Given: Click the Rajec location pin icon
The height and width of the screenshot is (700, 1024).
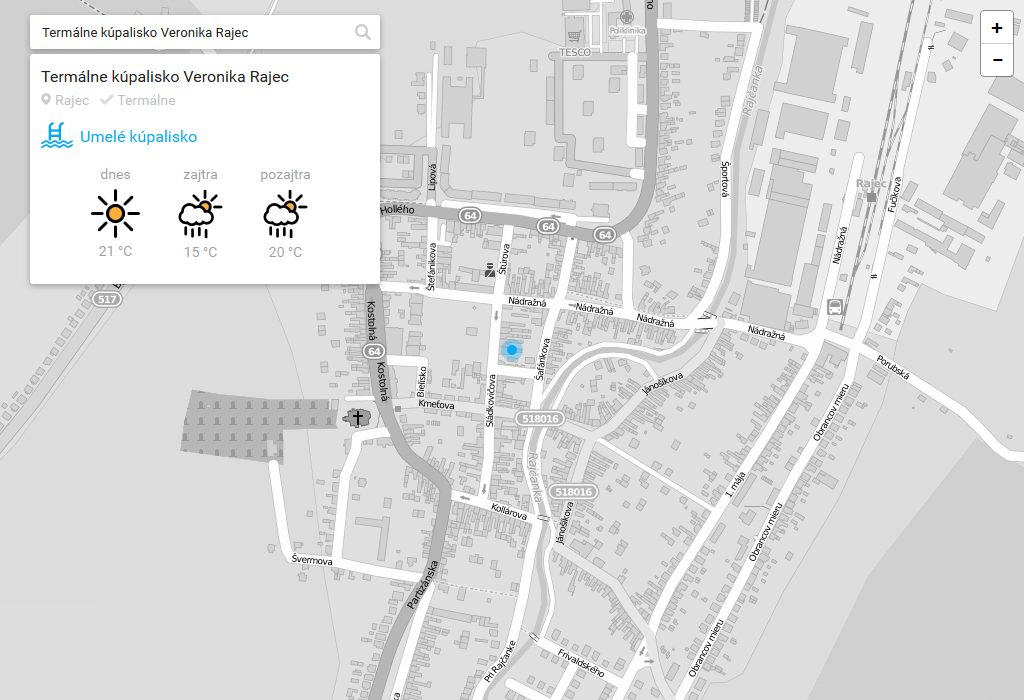Looking at the screenshot, I should [46, 100].
